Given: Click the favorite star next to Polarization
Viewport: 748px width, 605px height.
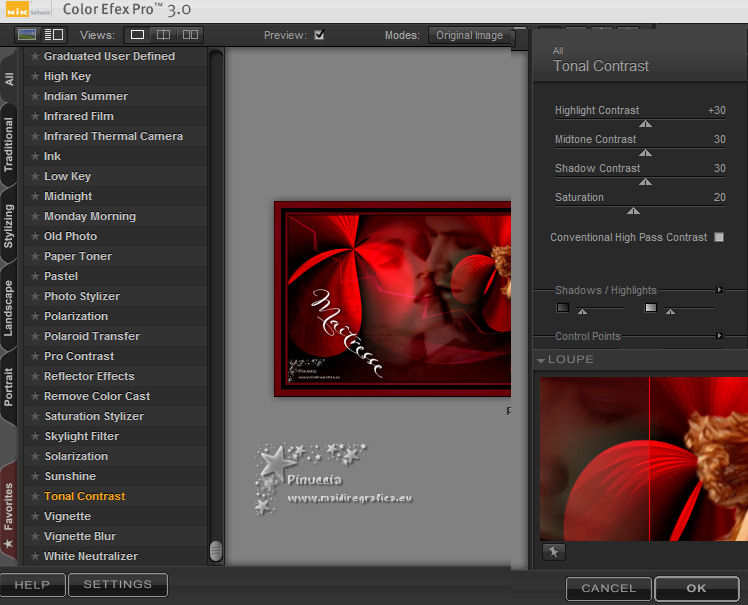Looking at the screenshot, I should [x=35, y=316].
